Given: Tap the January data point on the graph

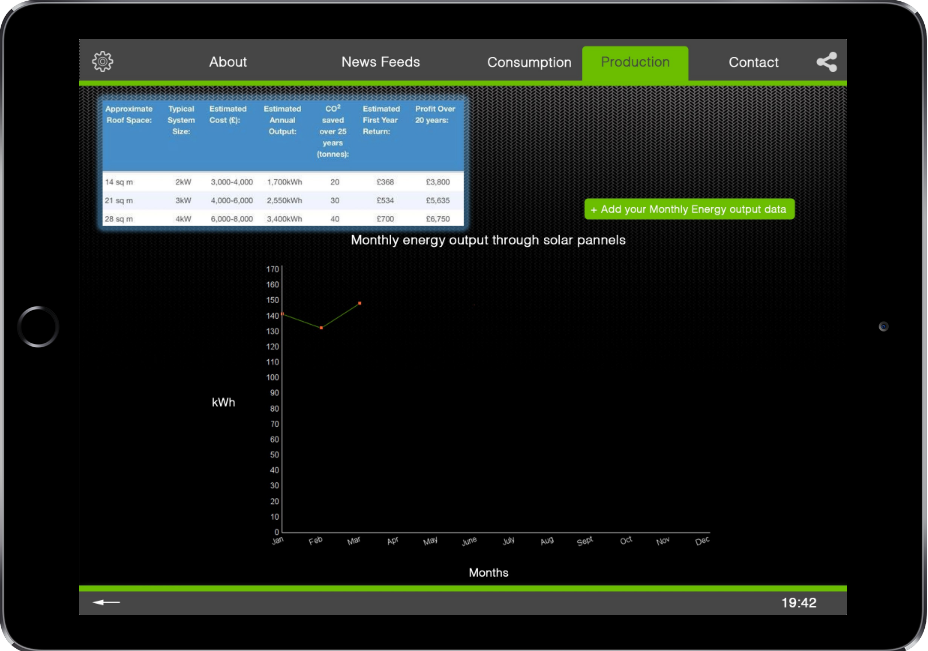Looking at the screenshot, I should [x=283, y=314].
